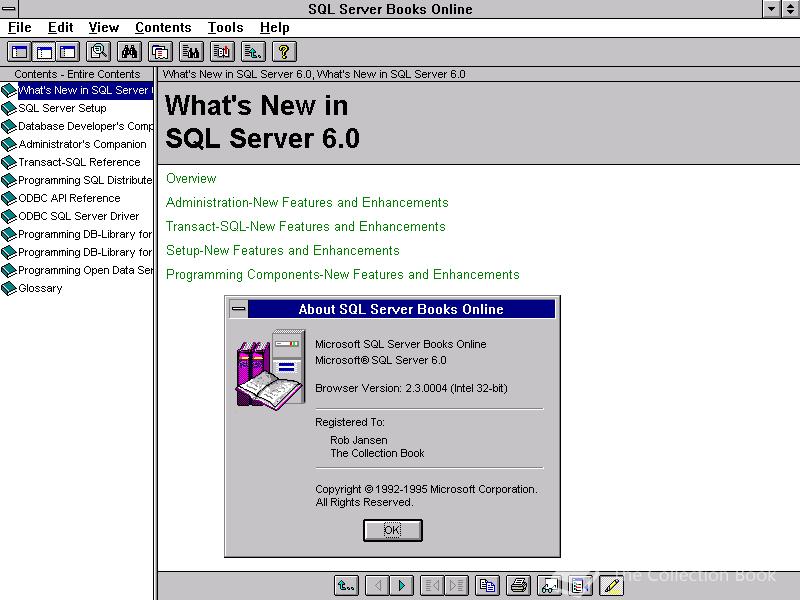The width and height of the screenshot is (800, 600).
Task: Click the magnifier-over-page search icon
Action: [99, 52]
